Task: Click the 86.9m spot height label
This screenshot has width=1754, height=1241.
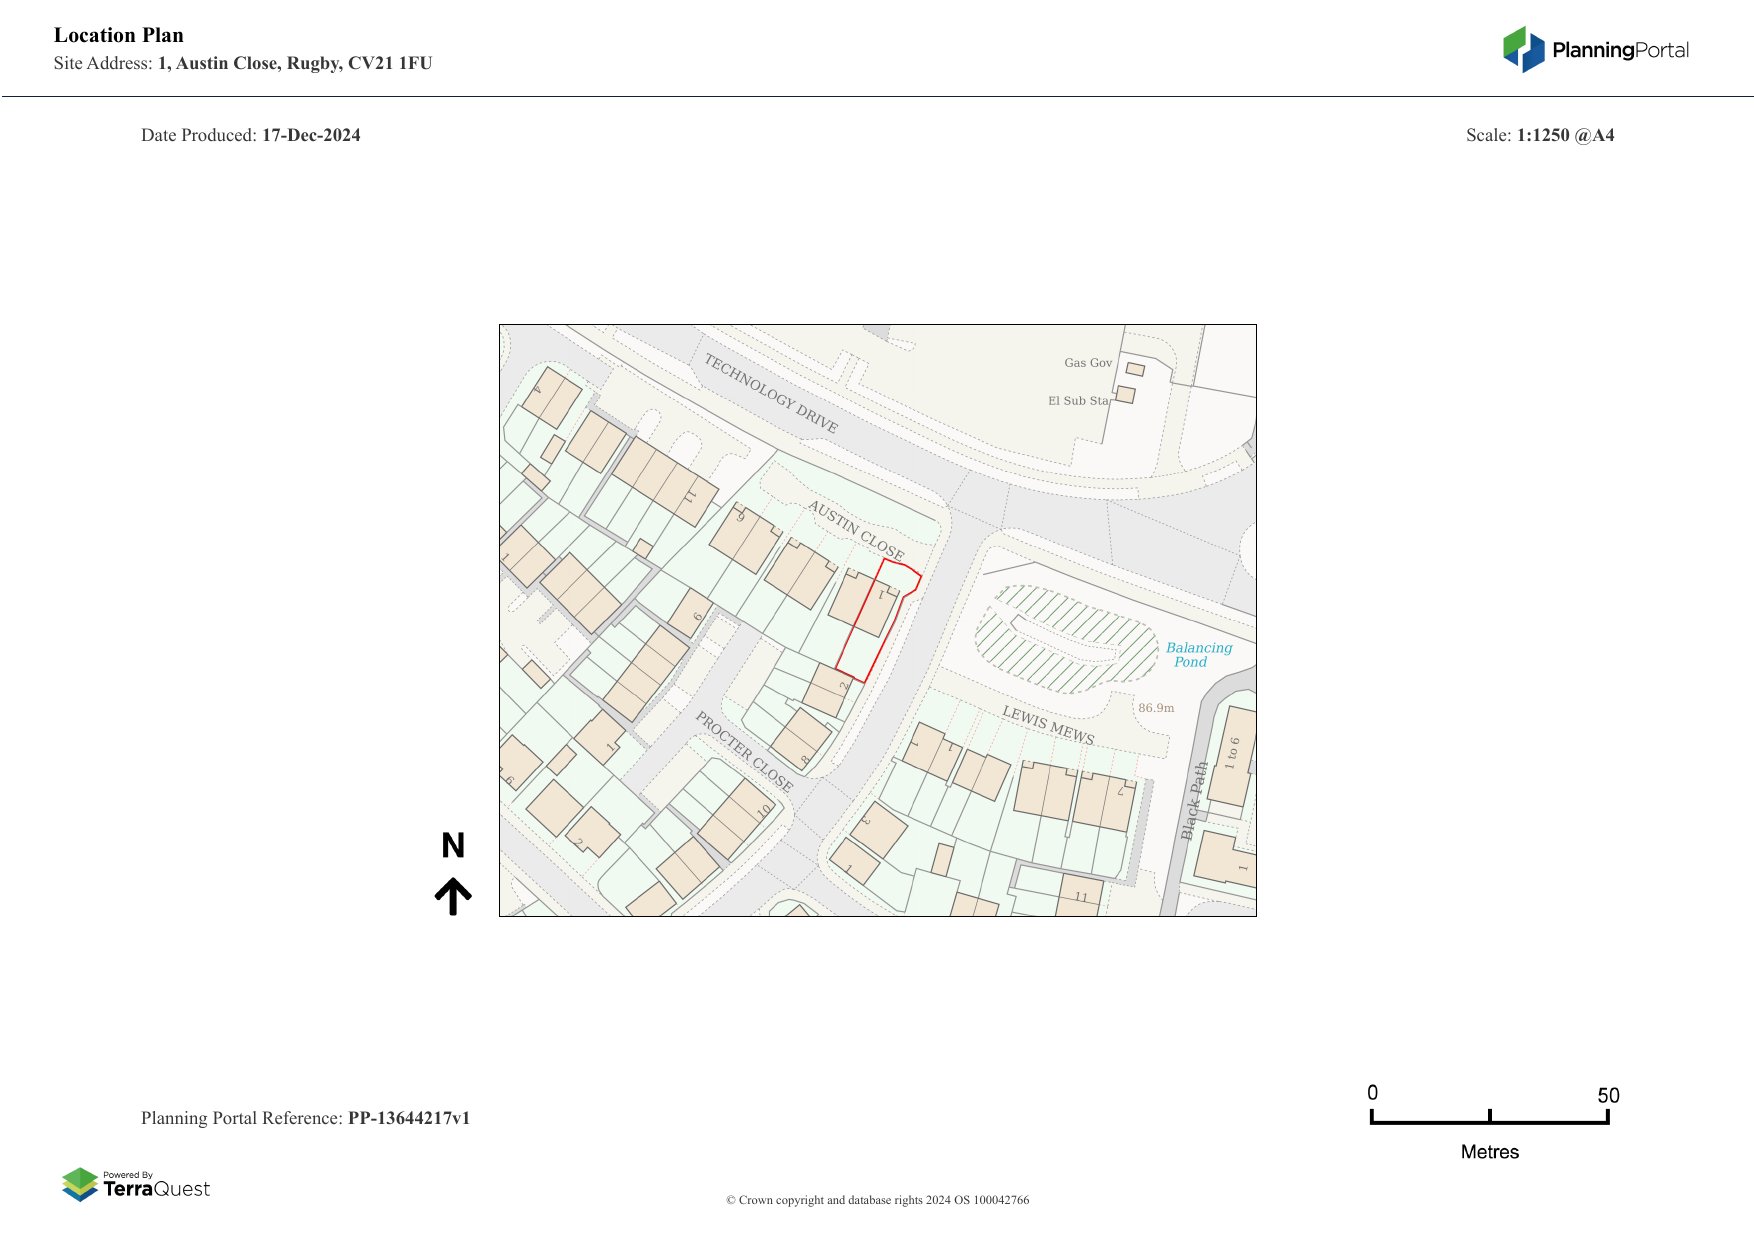Action: [1156, 708]
